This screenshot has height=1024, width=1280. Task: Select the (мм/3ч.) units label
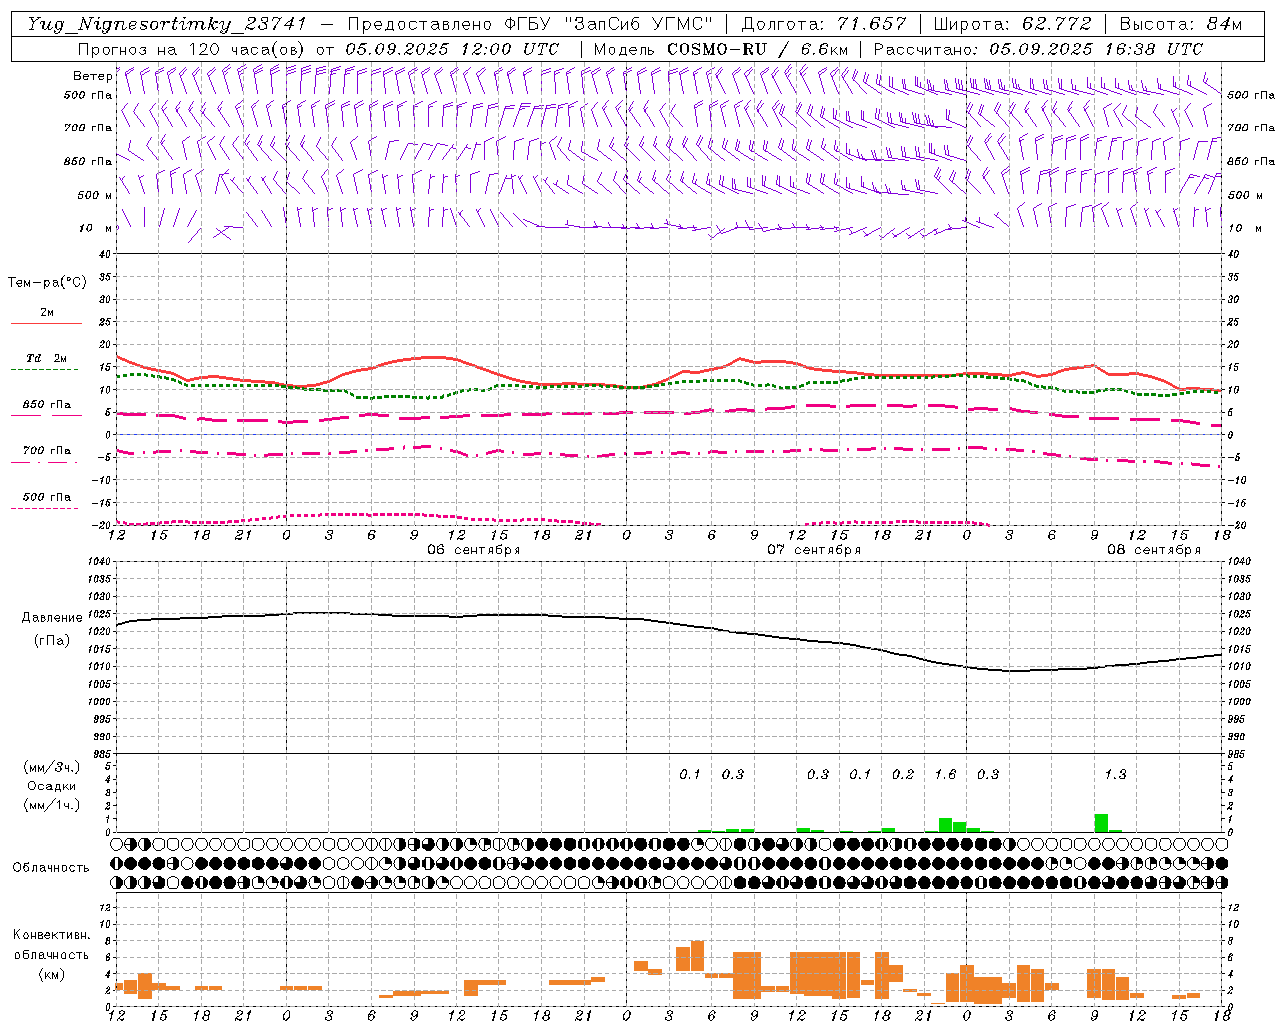coord(51,767)
